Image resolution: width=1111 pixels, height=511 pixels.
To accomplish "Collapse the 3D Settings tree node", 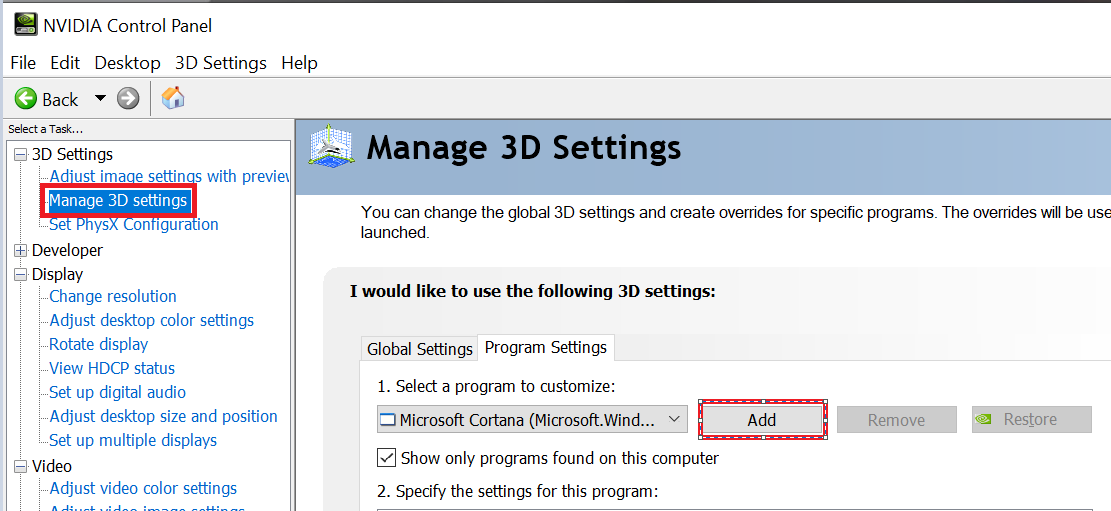I will point(21,155).
